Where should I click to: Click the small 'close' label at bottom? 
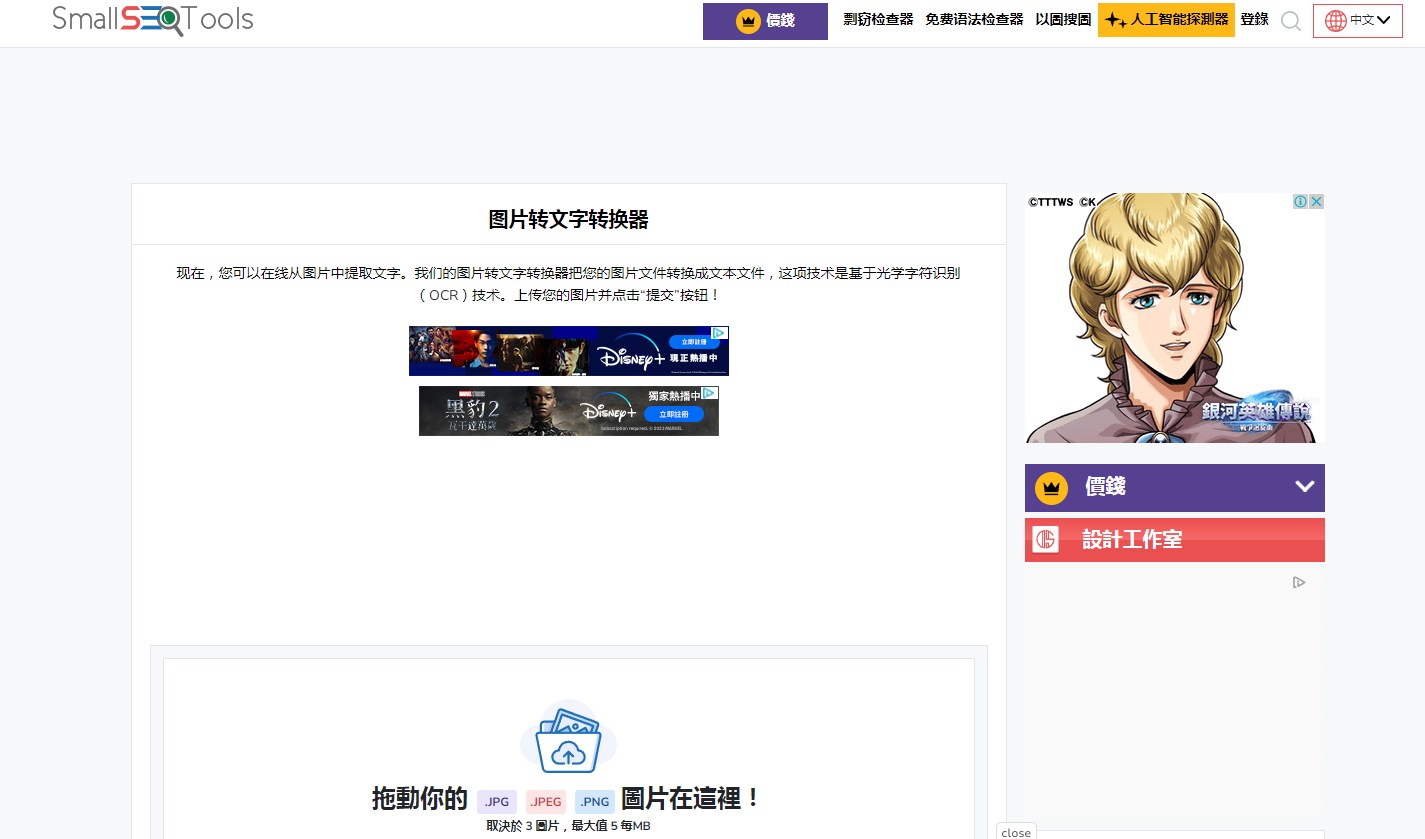pos(1015,832)
